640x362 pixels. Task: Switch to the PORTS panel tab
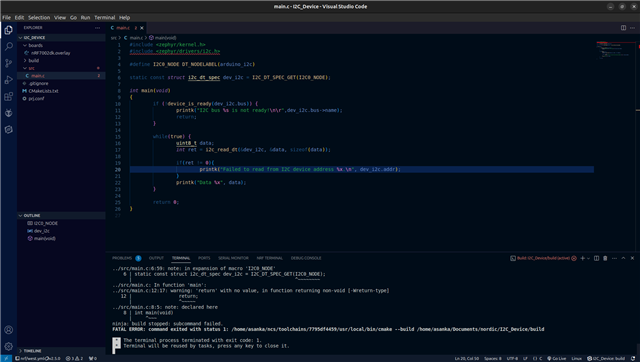coord(204,258)
